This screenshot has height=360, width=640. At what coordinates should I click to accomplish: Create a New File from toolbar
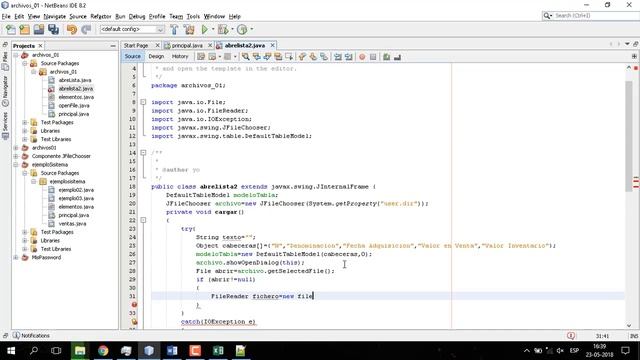[x=11, y=29]
